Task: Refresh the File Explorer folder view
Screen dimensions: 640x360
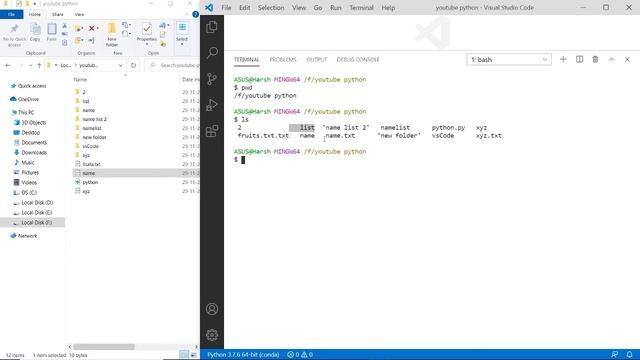Action: (133, 65)
